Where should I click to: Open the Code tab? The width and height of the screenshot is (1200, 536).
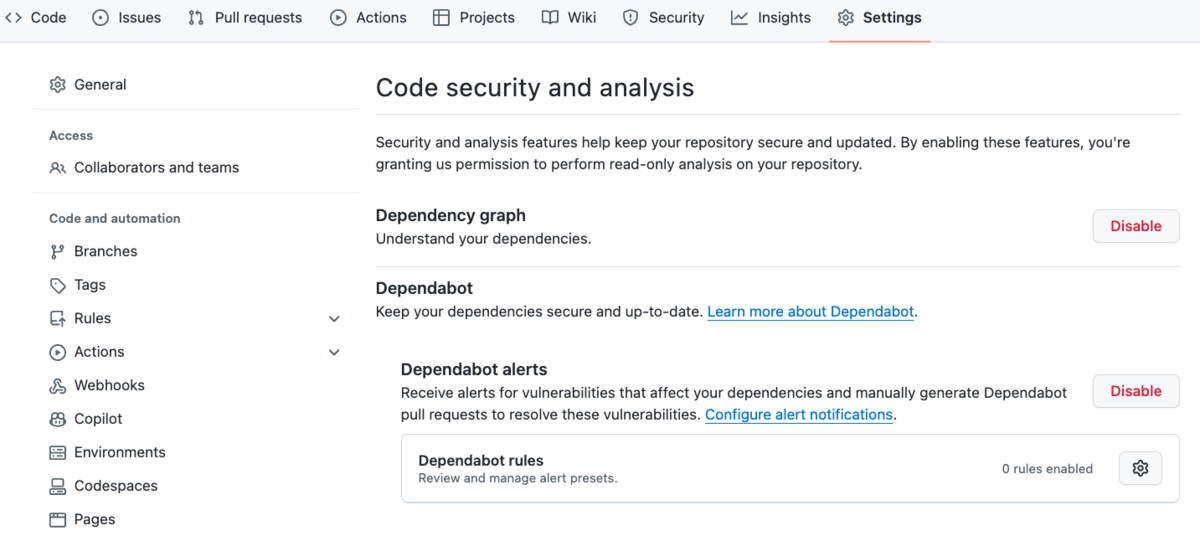35,17
